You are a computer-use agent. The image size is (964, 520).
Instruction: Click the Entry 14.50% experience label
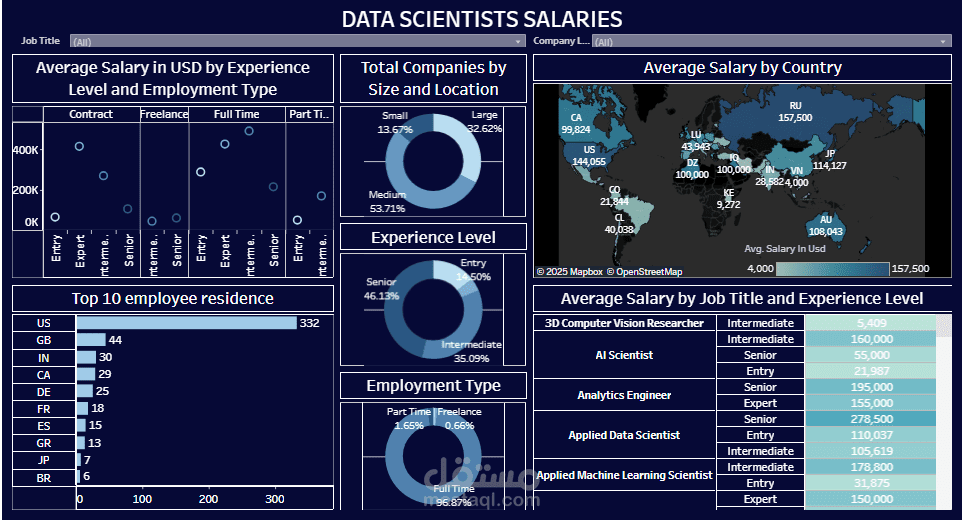(x=473, y=270)
